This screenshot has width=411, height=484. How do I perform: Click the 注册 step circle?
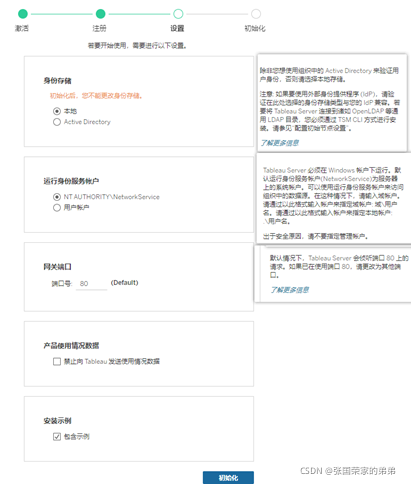pos(100,14)
